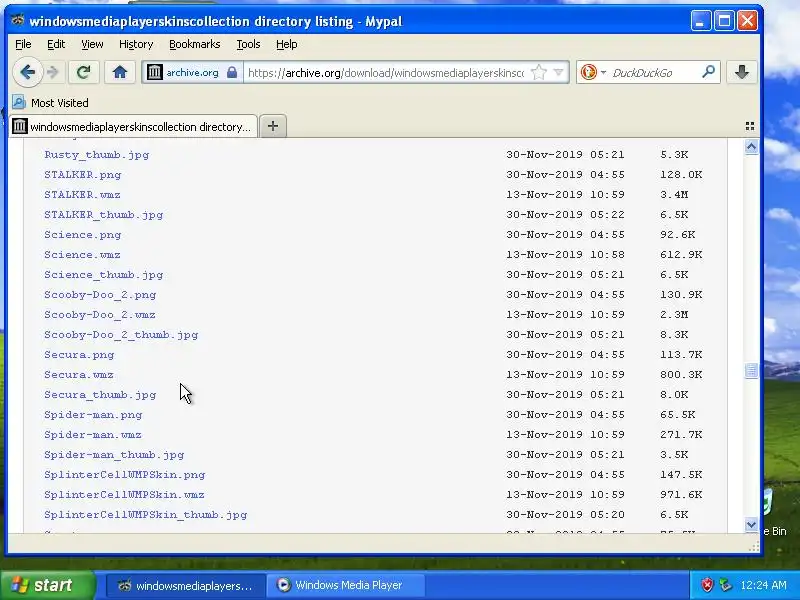Open Spider-man_thumb.jpg link

point(114,455)
